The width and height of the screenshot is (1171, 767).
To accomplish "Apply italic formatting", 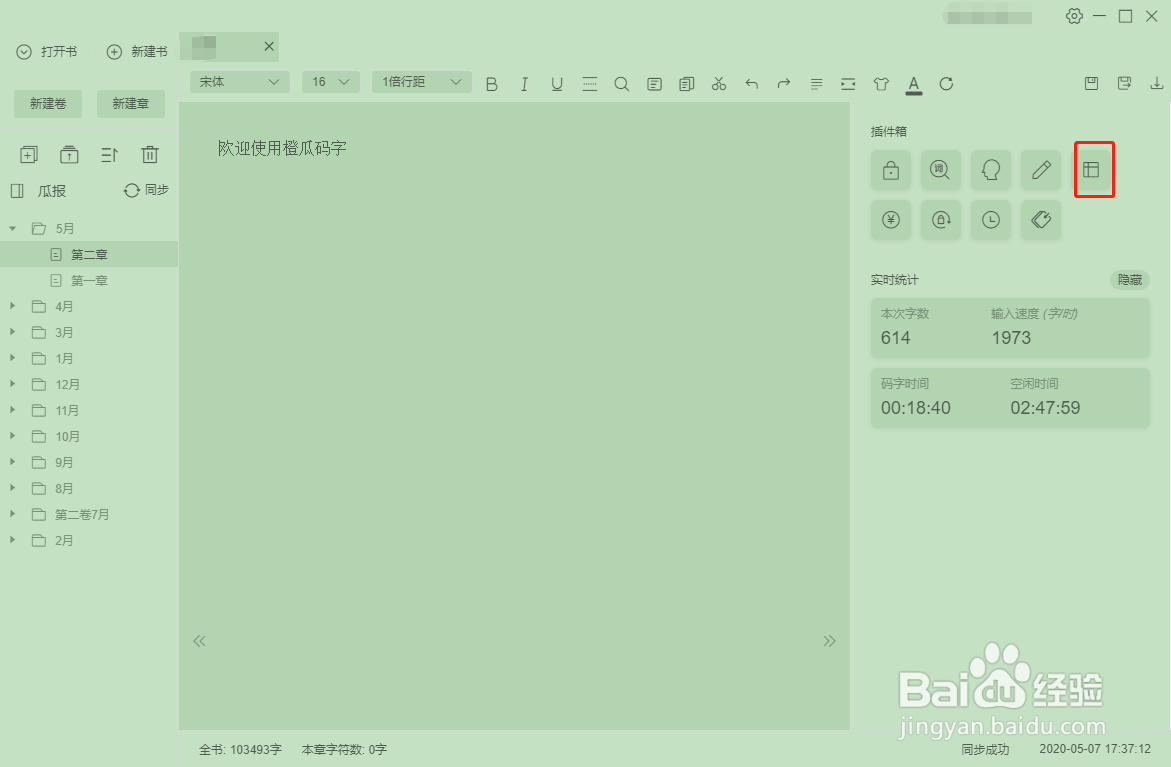I will pyautogui.click(x=524, y=84).
